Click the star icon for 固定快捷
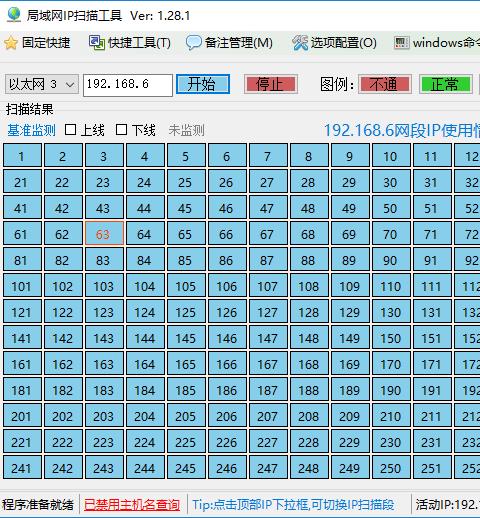Viewport: 480px width, 518px height. [x=11, y=43]
